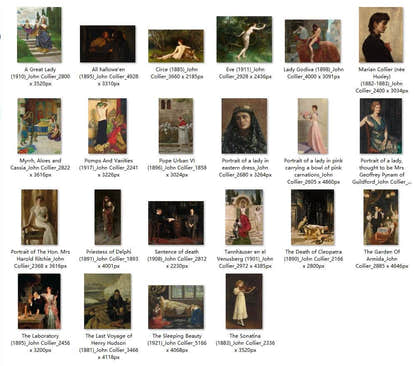
Task: Click the 'Sentence of death (1908)' file name
Action: click(177, 259)
